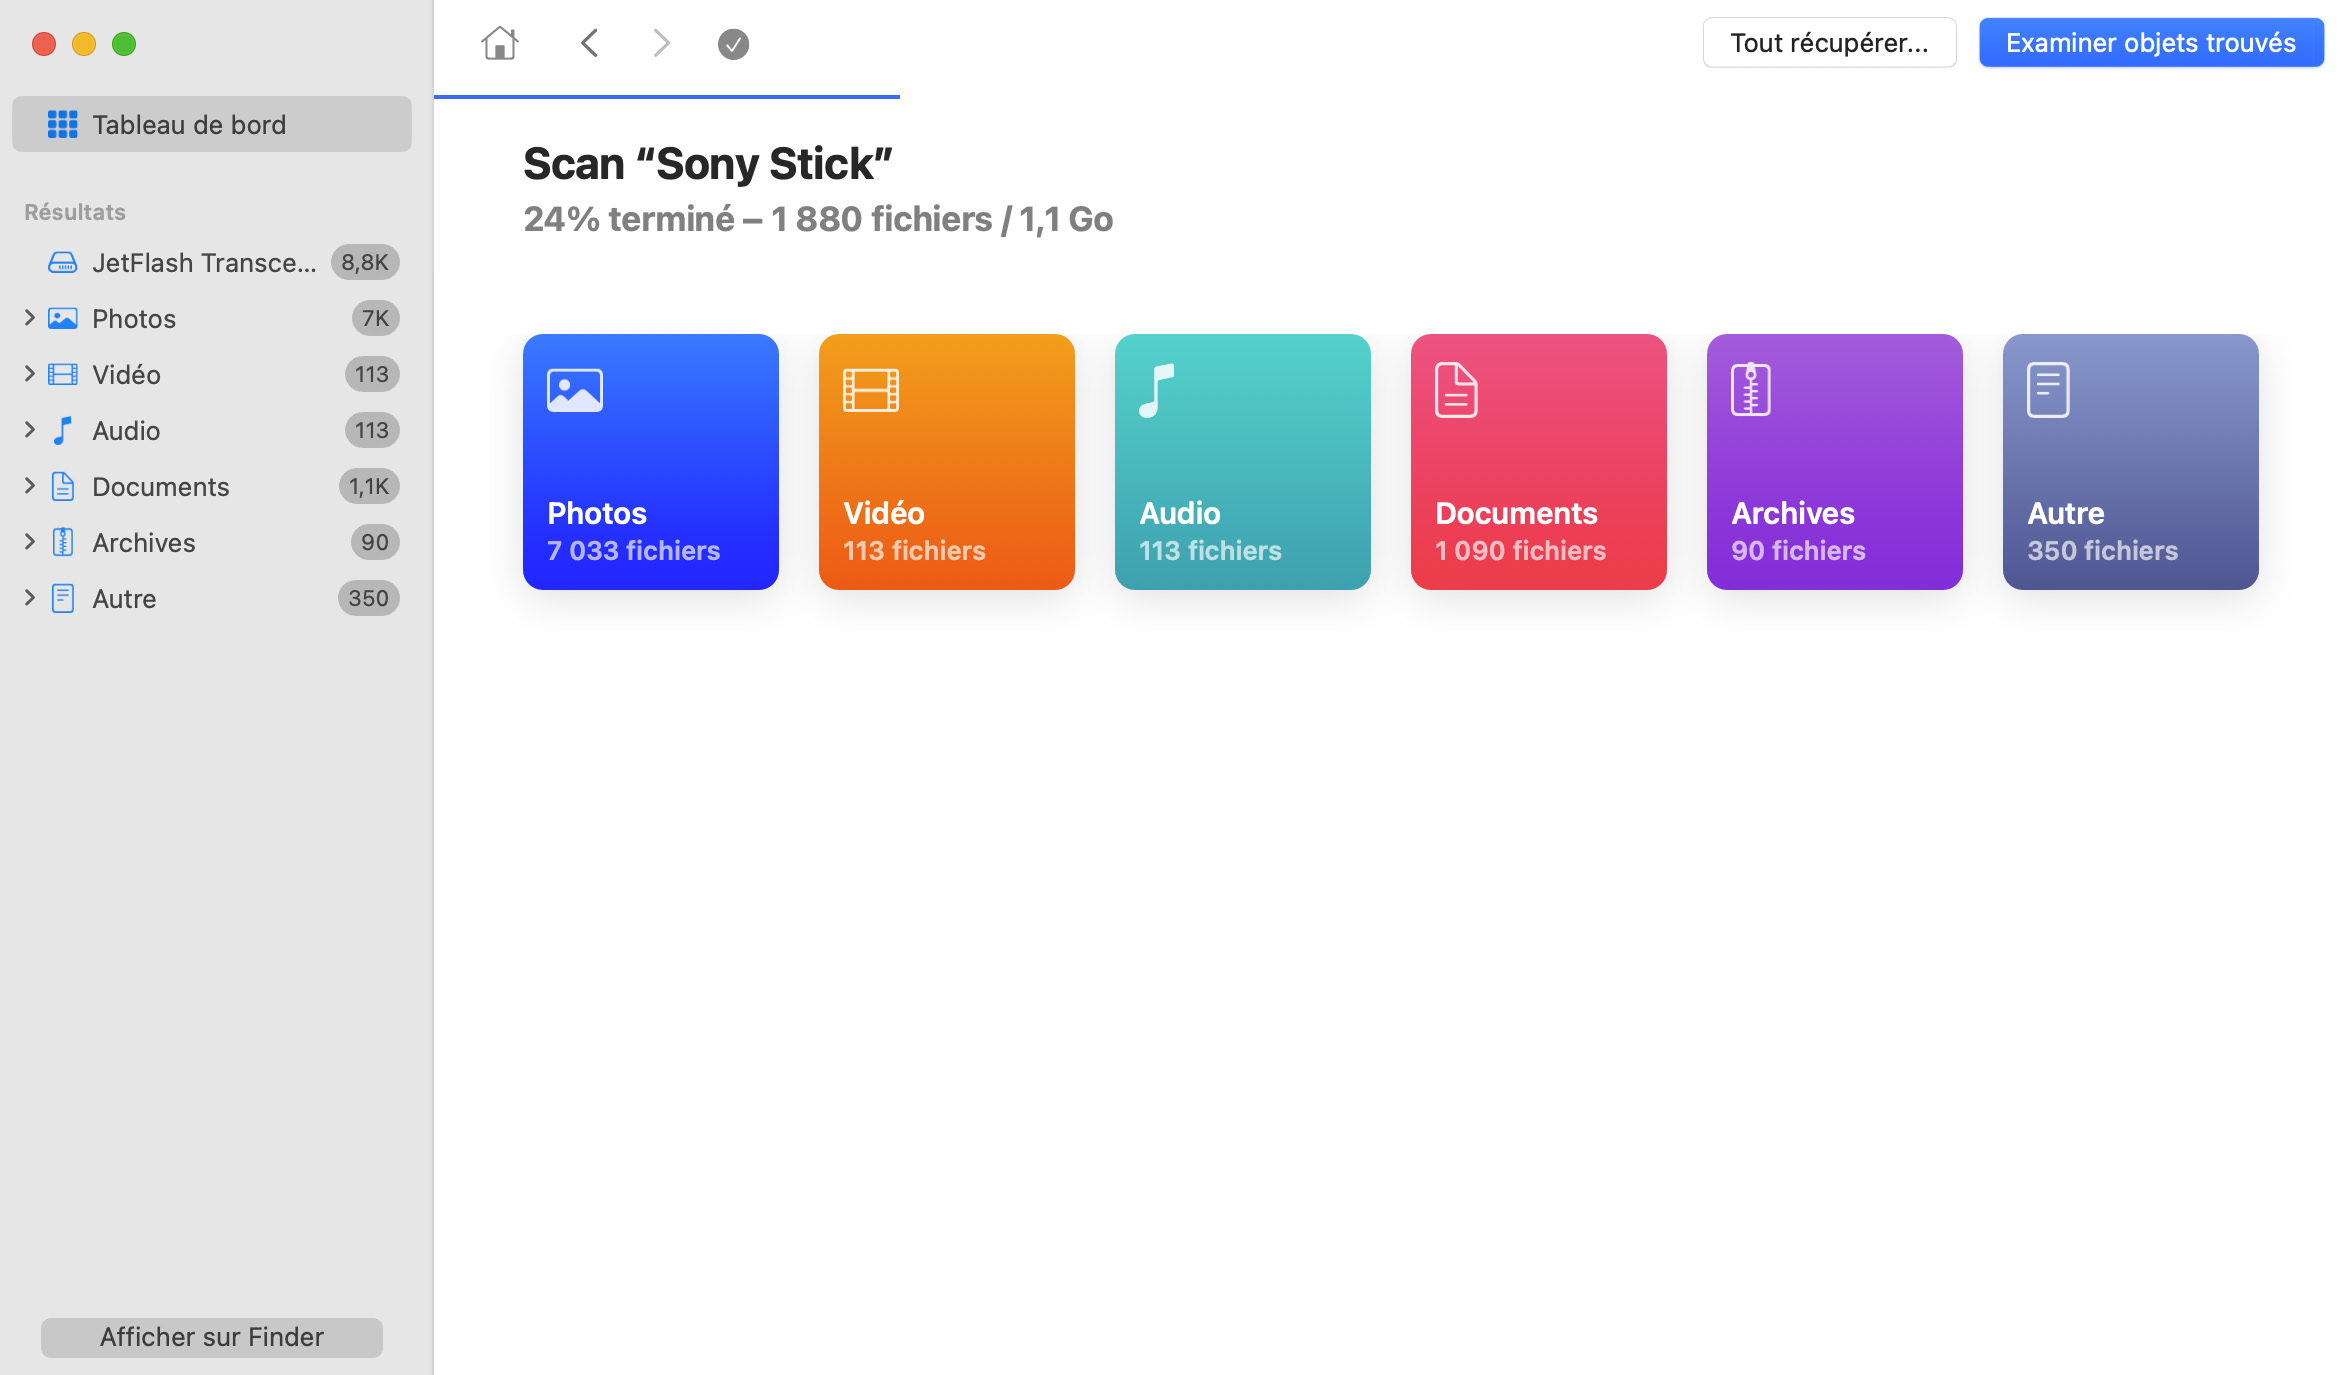
Task: Click Afficher sur Finder button
Action: tap(211, 1337)
